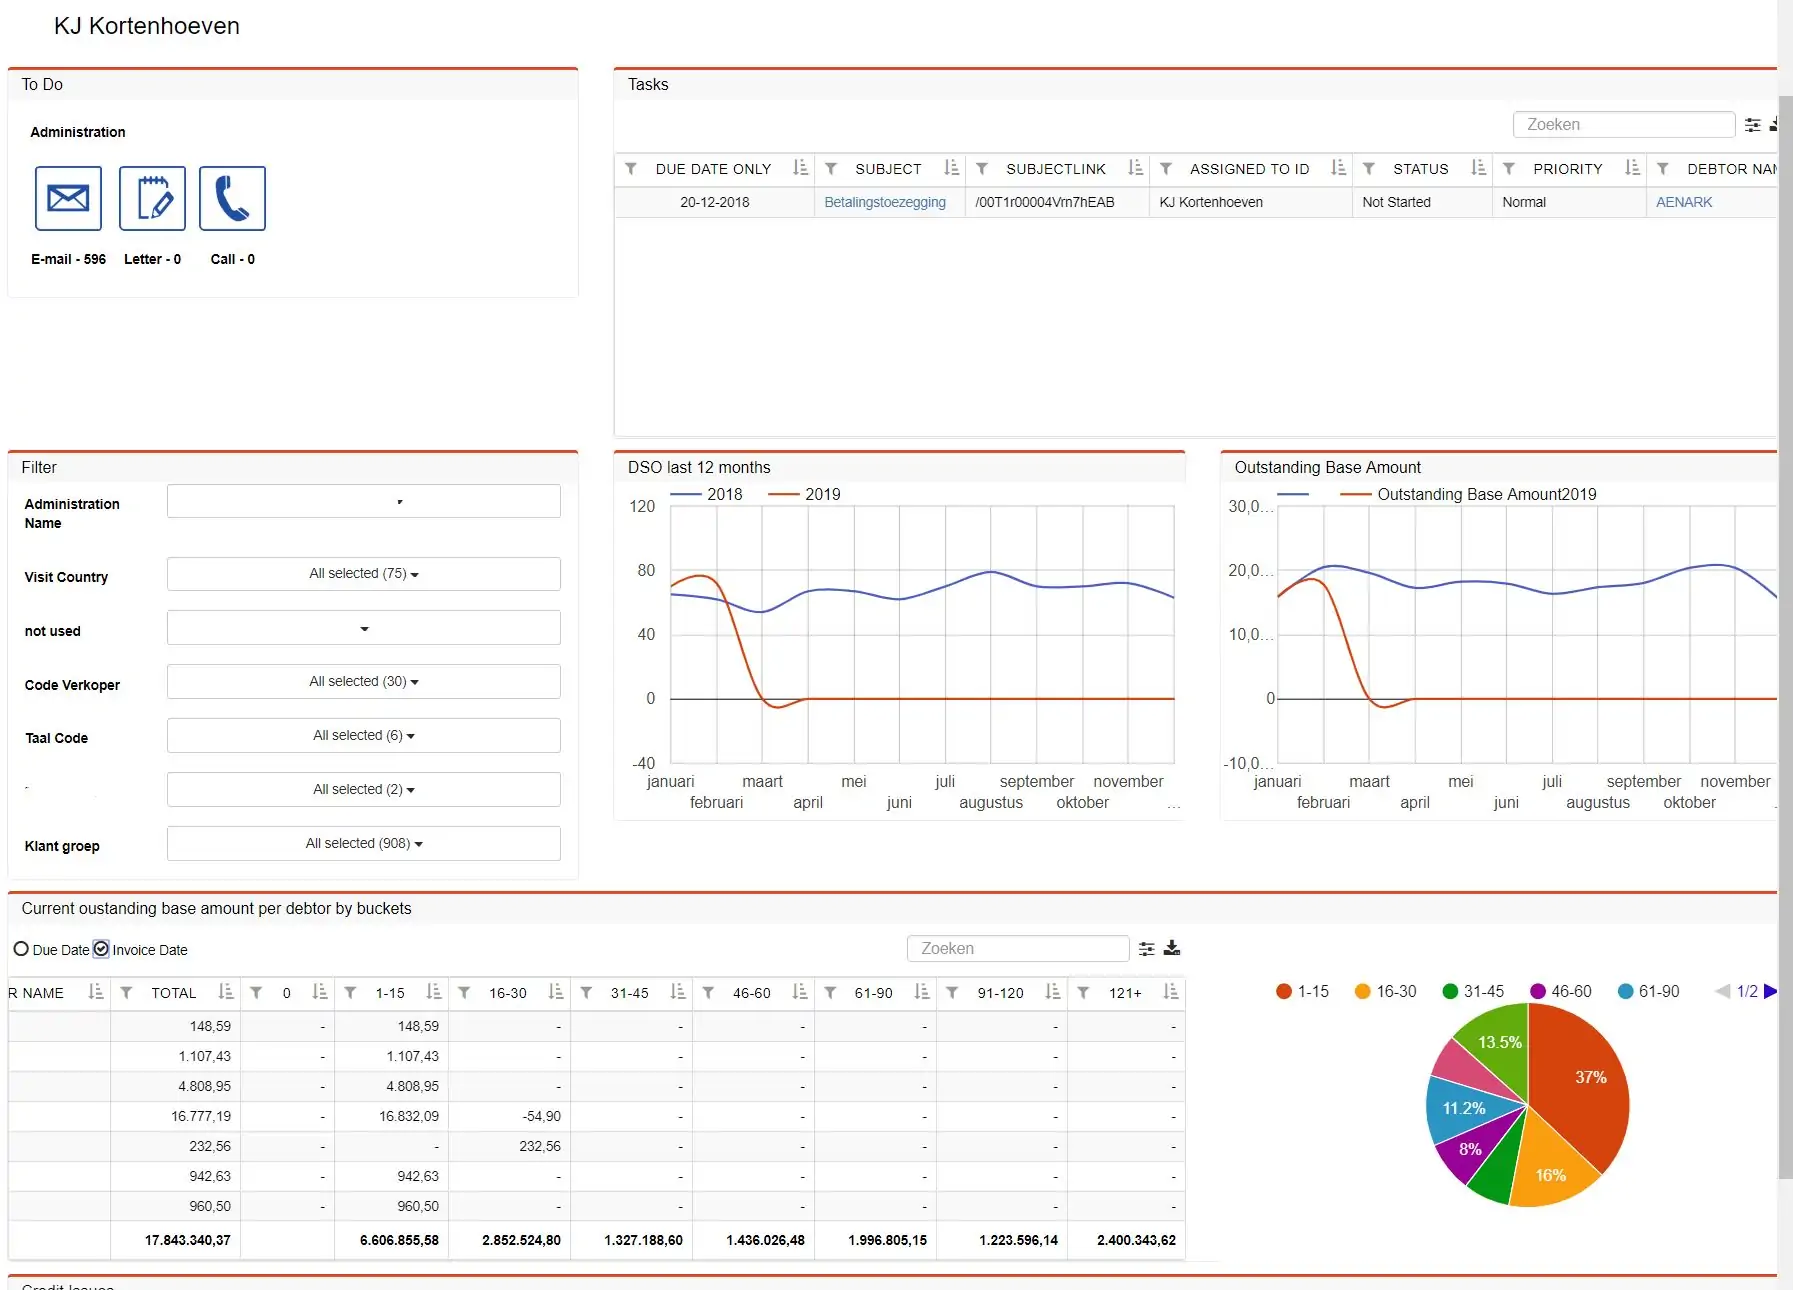Open the Betalingstoezegging subject link
This screenshot has width=1793, height=1290.
click(884, 202)
